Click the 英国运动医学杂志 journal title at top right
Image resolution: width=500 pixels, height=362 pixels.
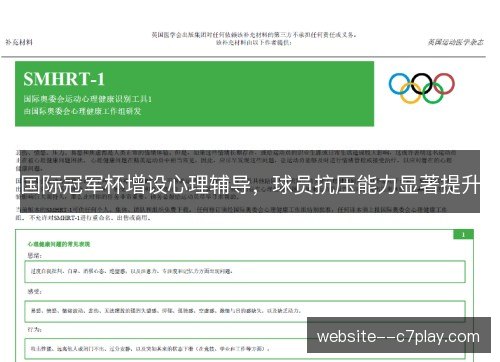455,42
